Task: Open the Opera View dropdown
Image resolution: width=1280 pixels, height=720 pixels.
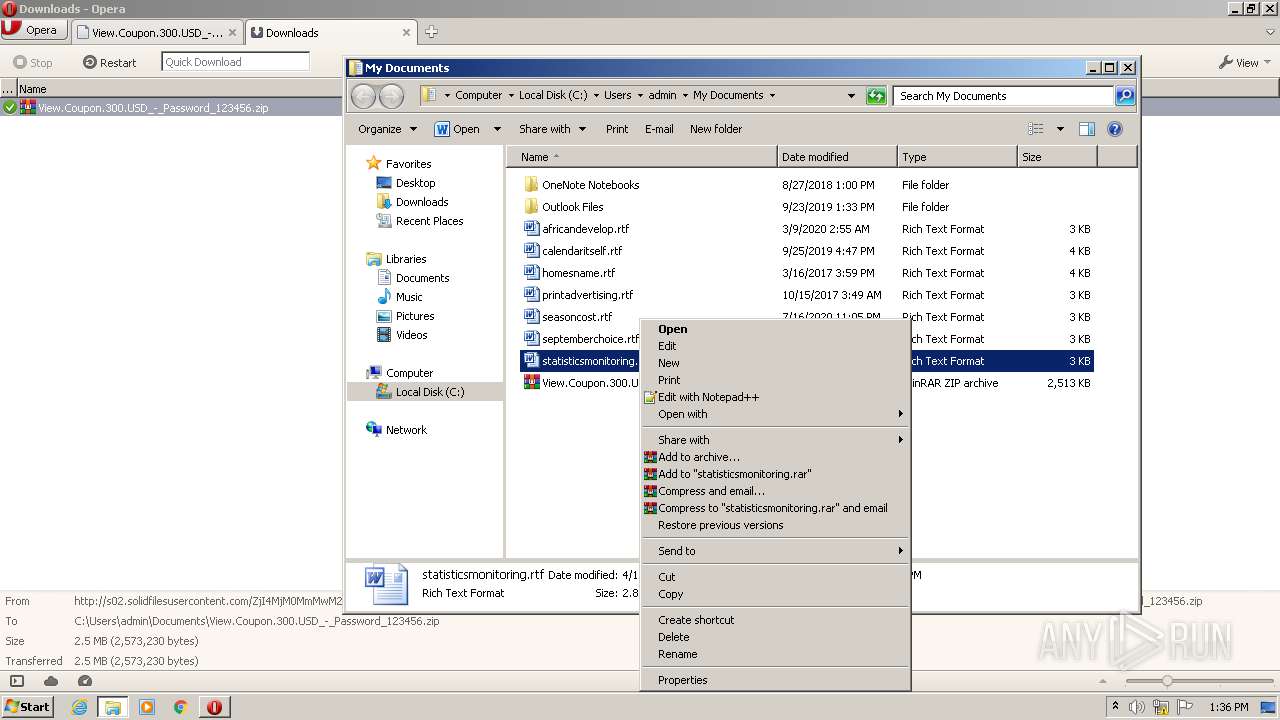Action: [1245, 62]
